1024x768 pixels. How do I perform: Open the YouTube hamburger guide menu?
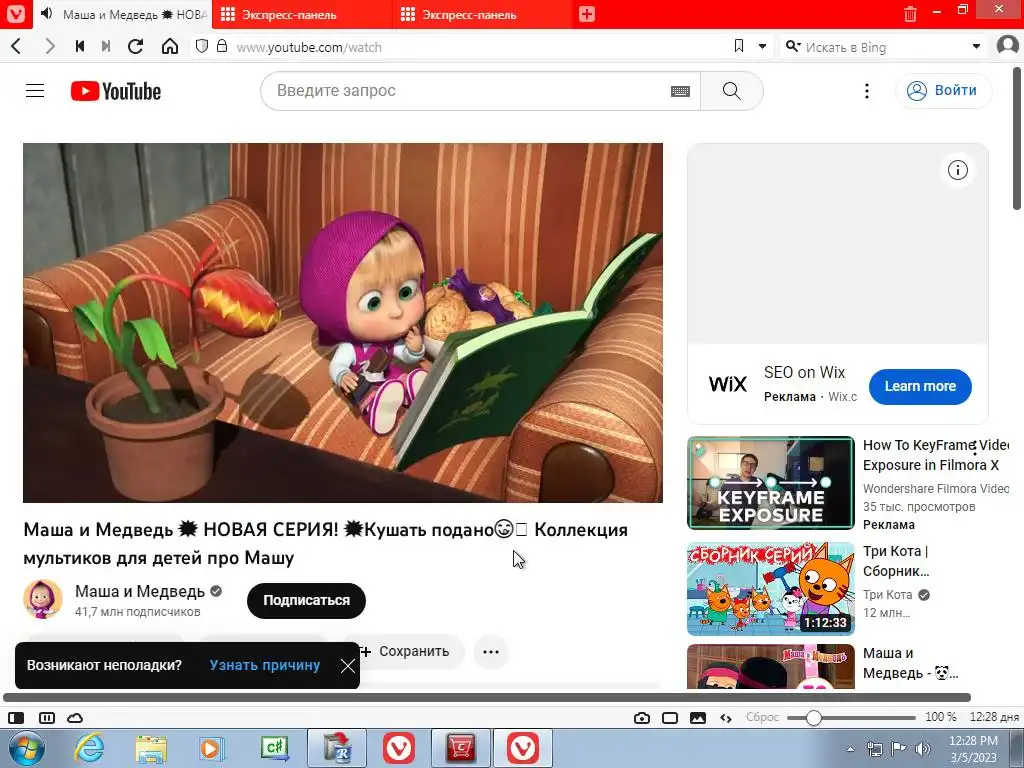coord(35,91)
